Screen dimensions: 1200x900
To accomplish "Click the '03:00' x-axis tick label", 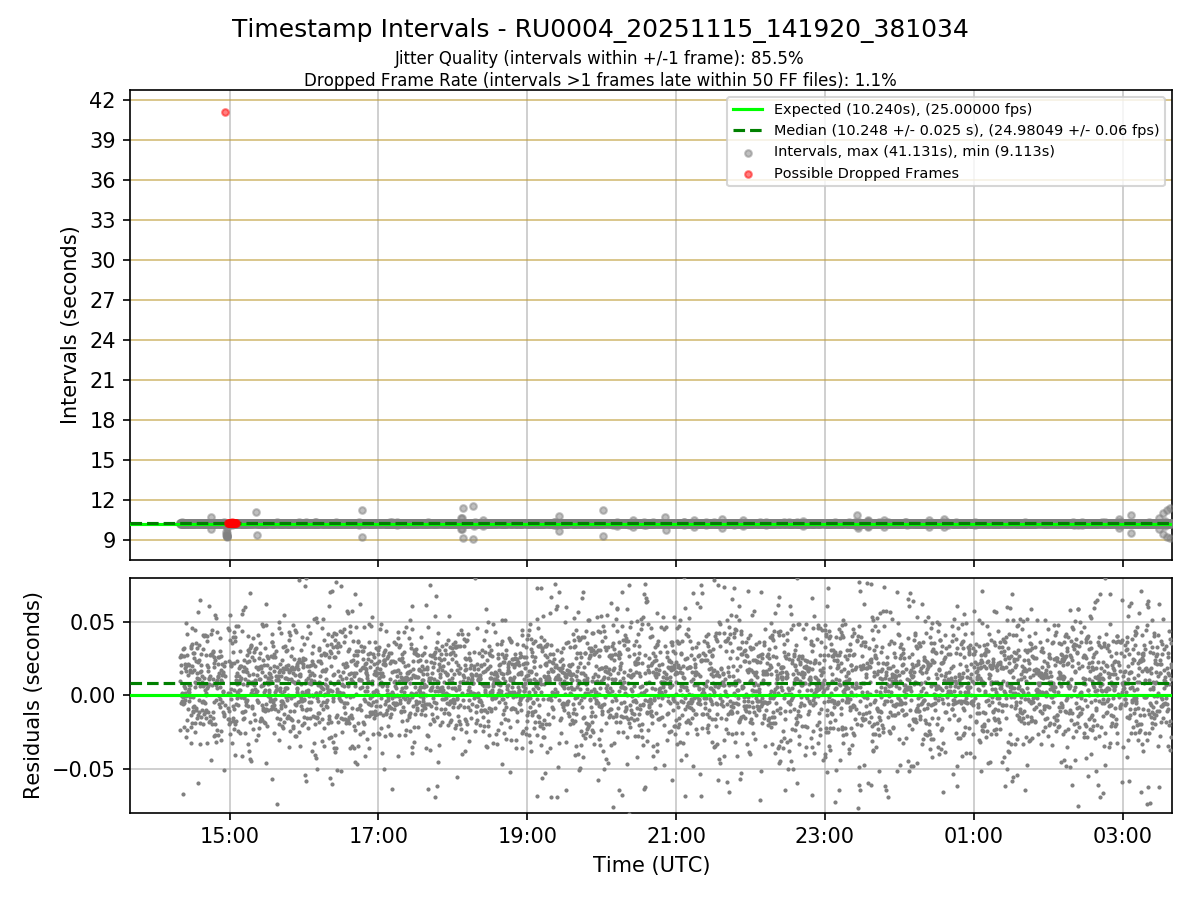I will [x=1122, y=834].
